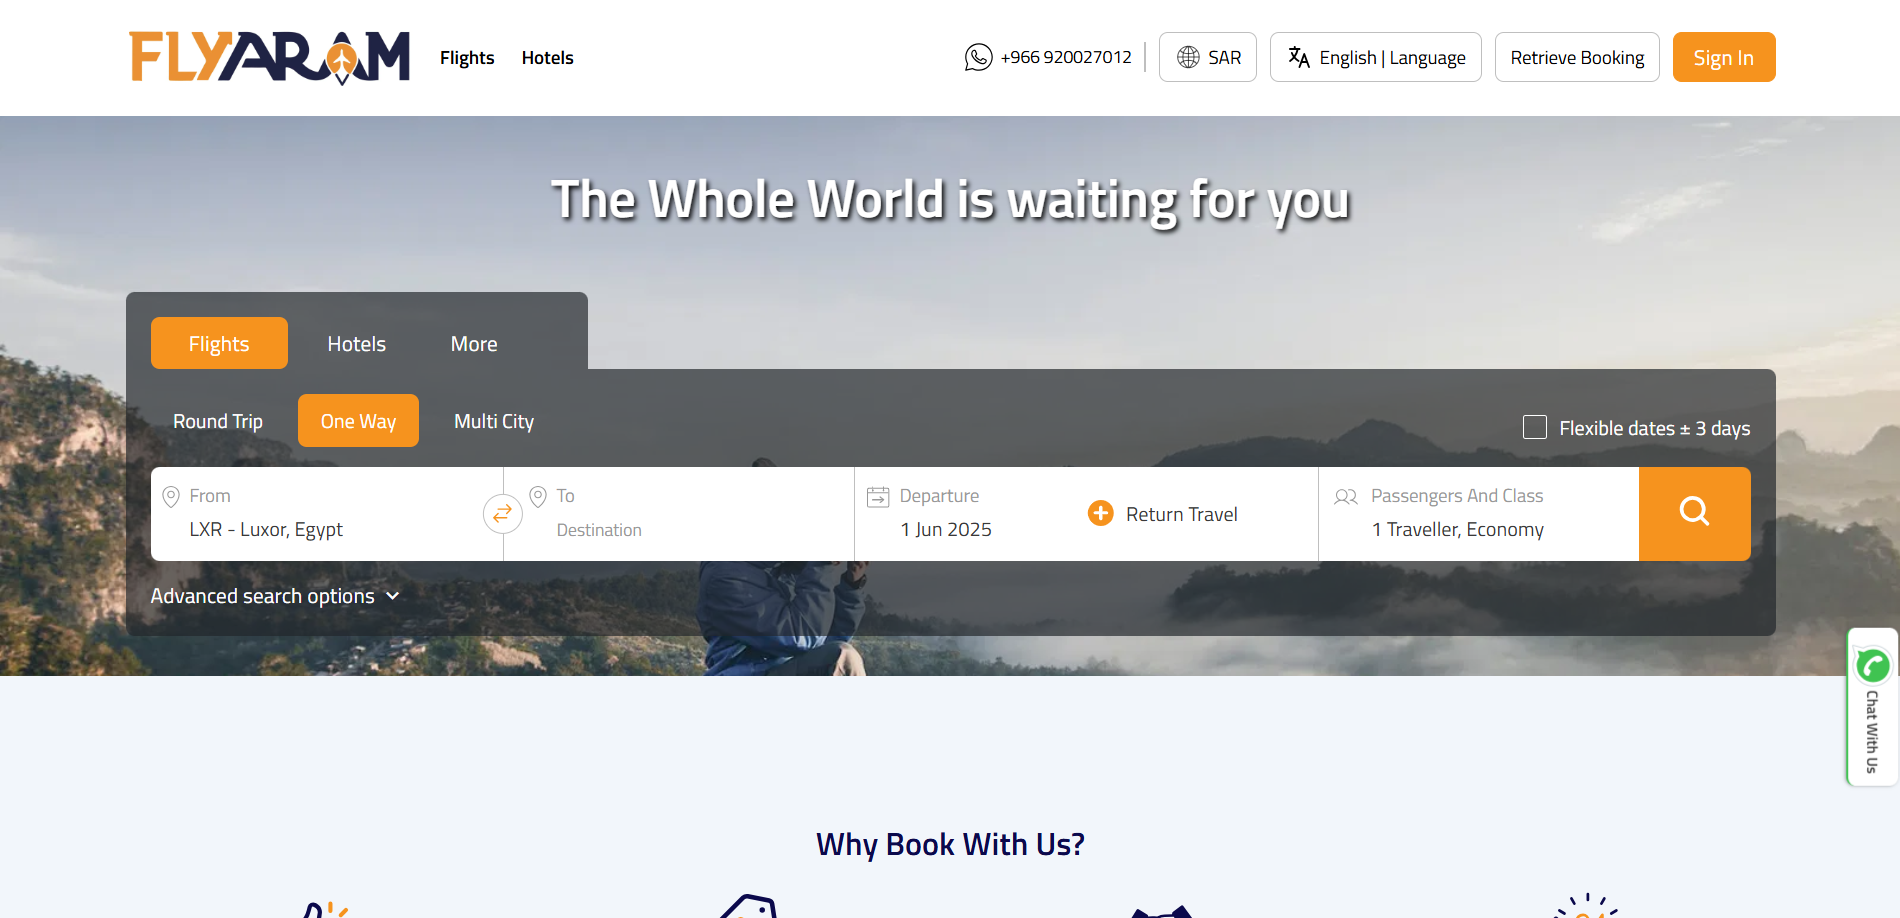Click the Retrieve Booking button

coord(1577,57)
